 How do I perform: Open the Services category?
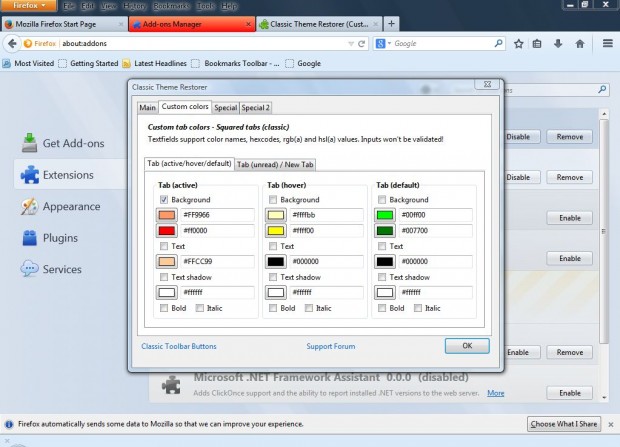pyautogui.click(x=51, y=269)
